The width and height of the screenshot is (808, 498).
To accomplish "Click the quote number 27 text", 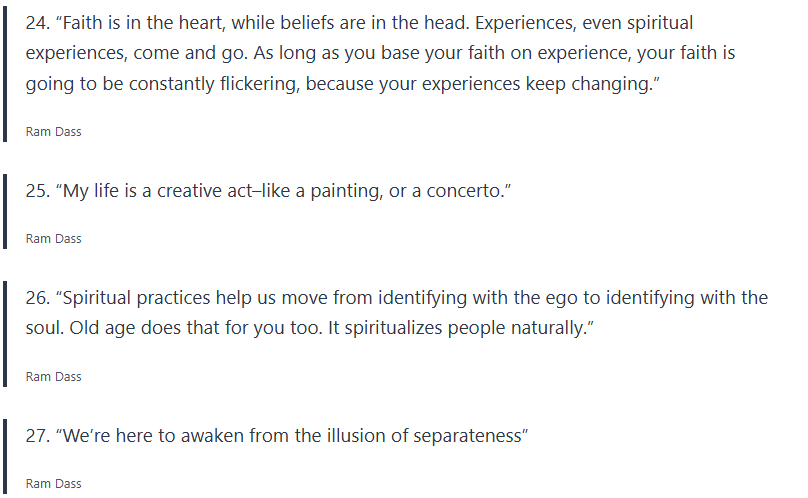I will click(39, 436).
